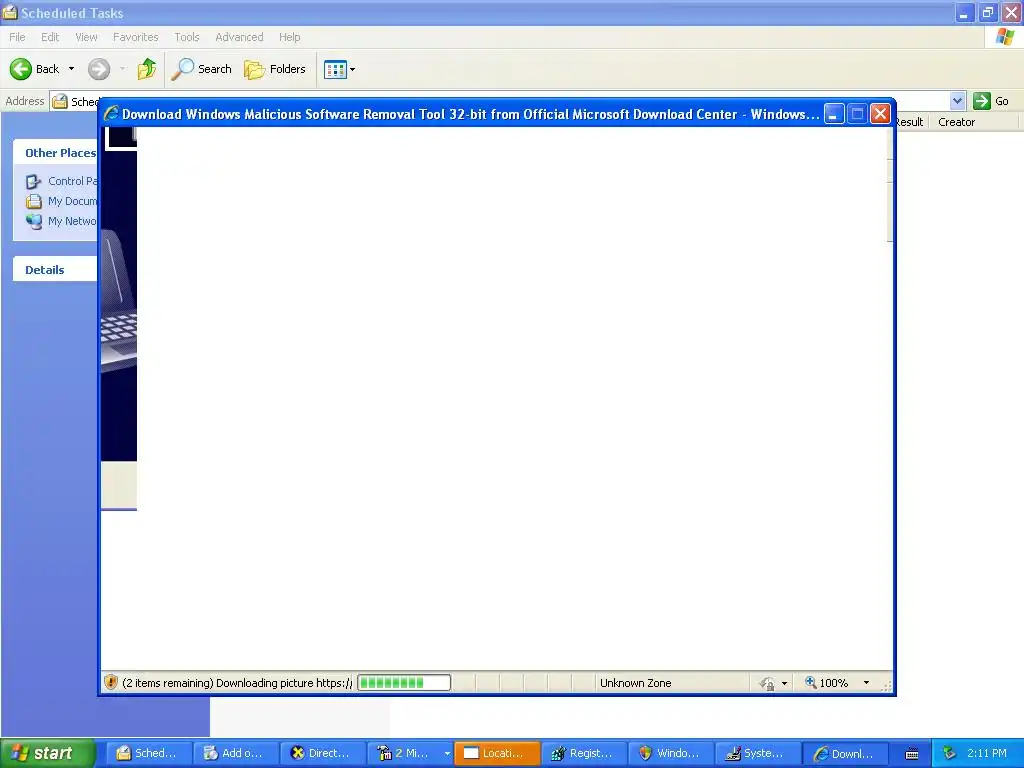
Task: Switch to Windo... taskbar button
Action: click(x=671, y=753)
